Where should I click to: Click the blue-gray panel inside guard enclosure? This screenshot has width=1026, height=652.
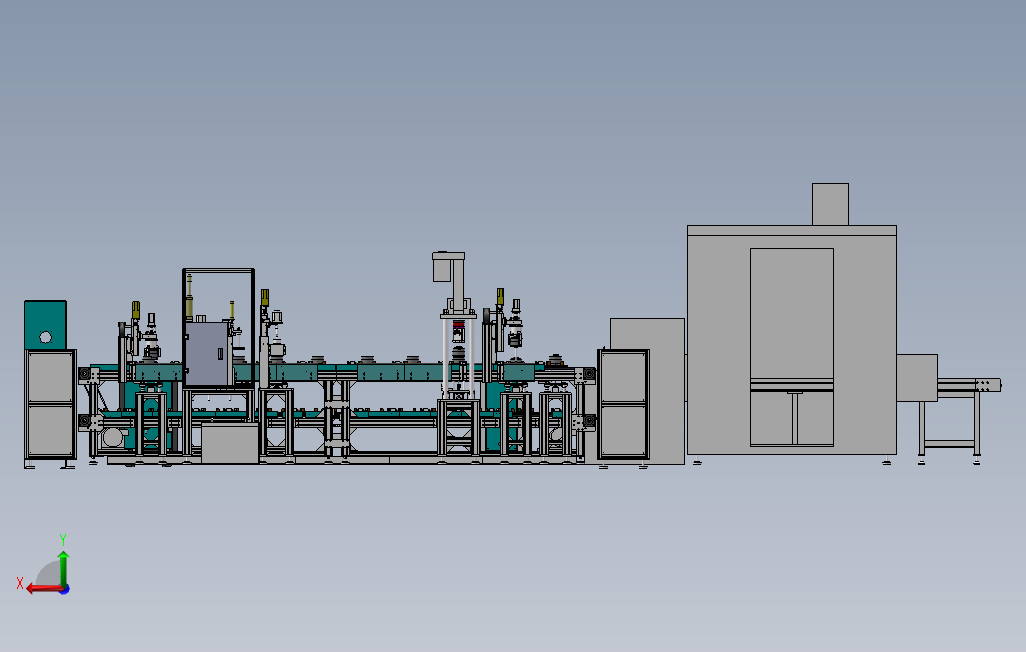click(208, 353)
